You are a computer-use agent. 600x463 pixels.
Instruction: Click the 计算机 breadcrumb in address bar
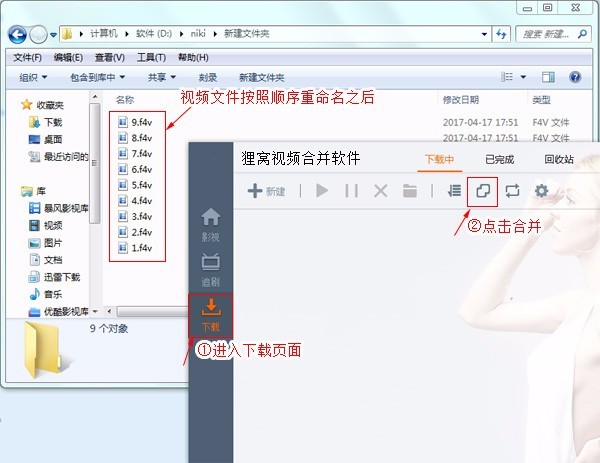104,34
